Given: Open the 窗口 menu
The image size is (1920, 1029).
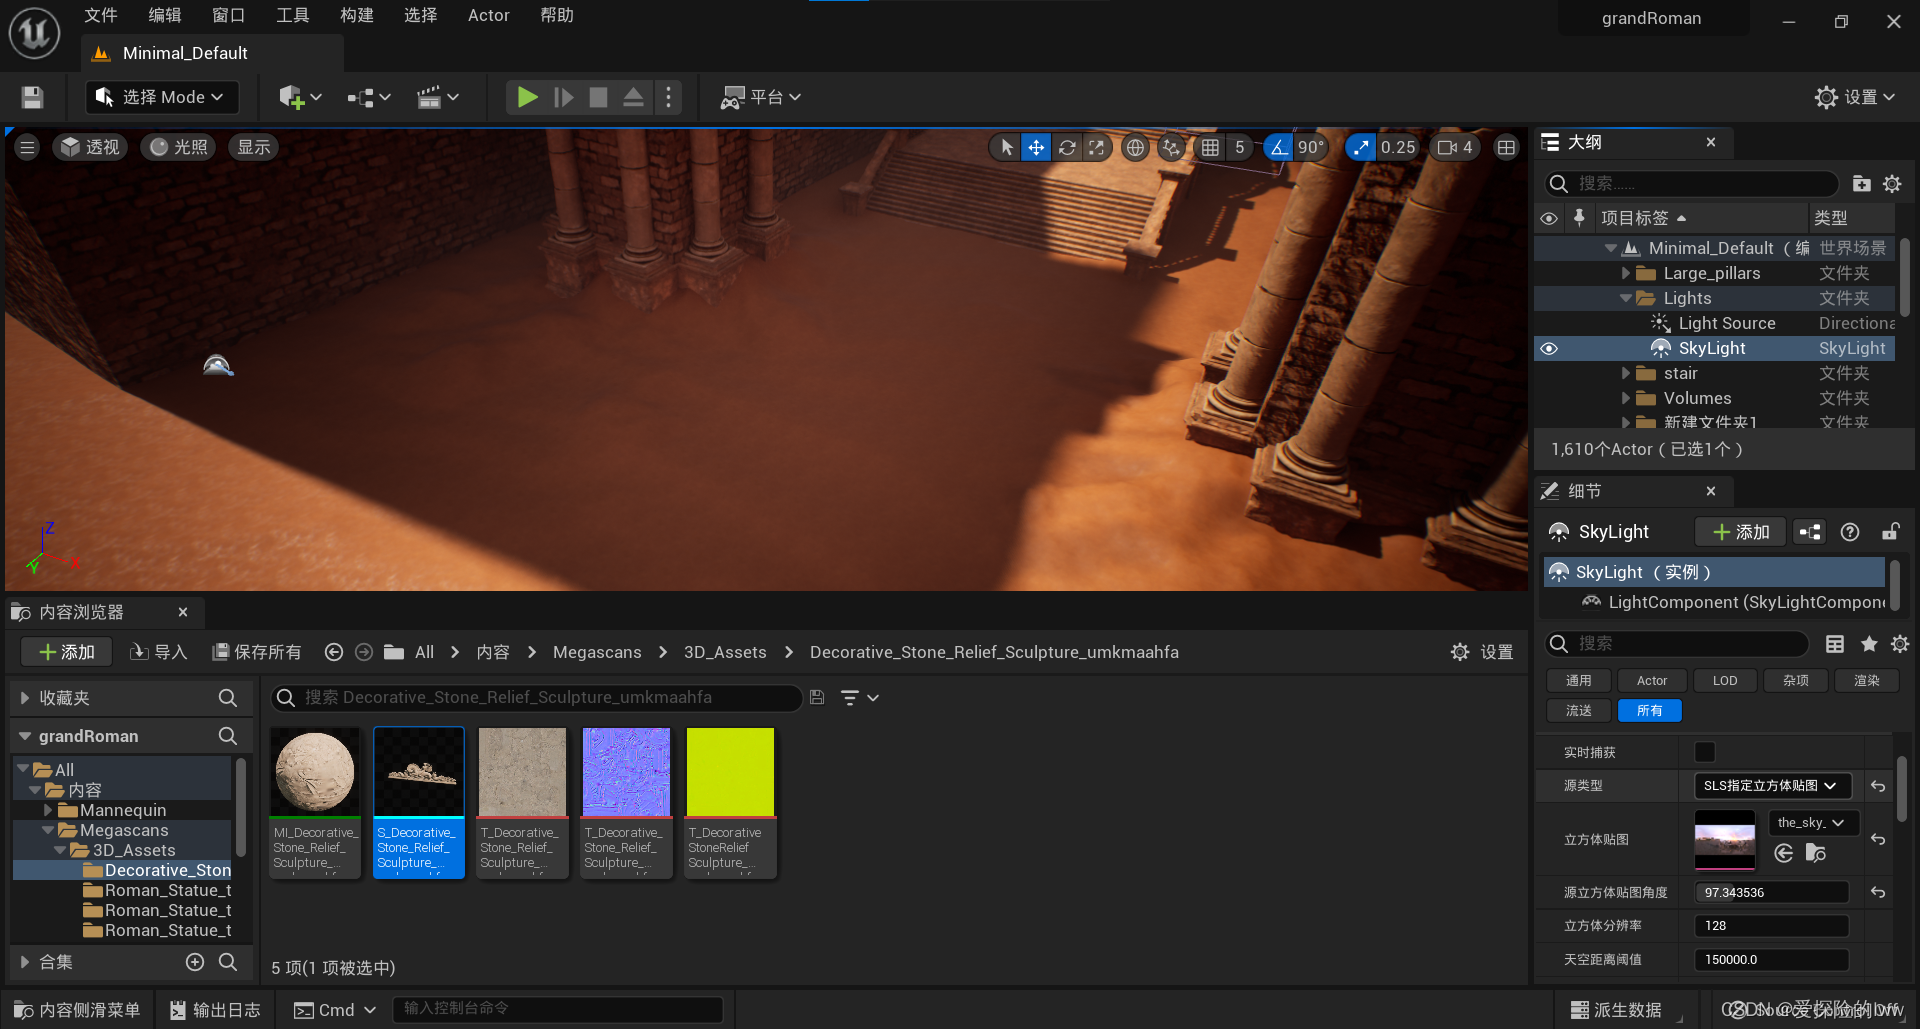Looking at the screenshot, I should (229, 15).
